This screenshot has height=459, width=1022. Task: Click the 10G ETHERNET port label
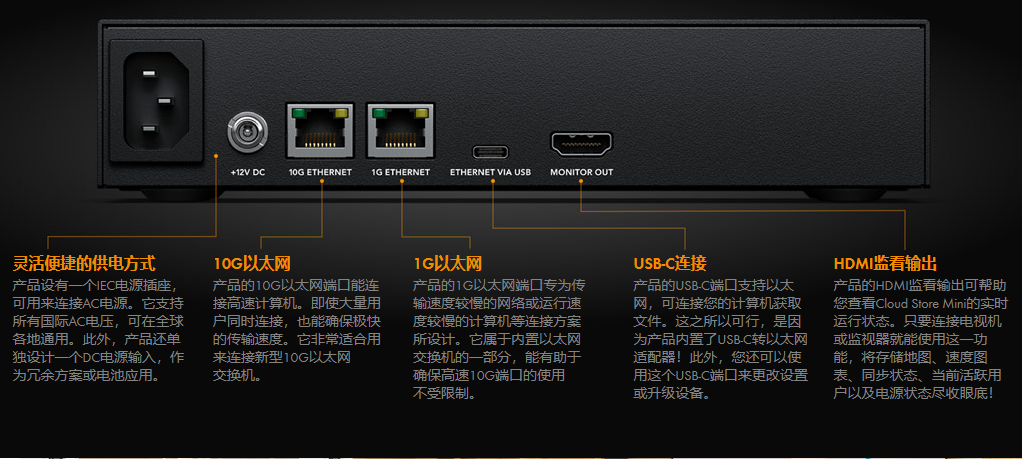click(320, 173)
